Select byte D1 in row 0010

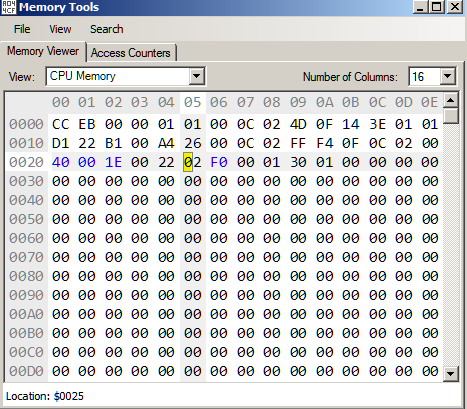(x=61, y=143)
